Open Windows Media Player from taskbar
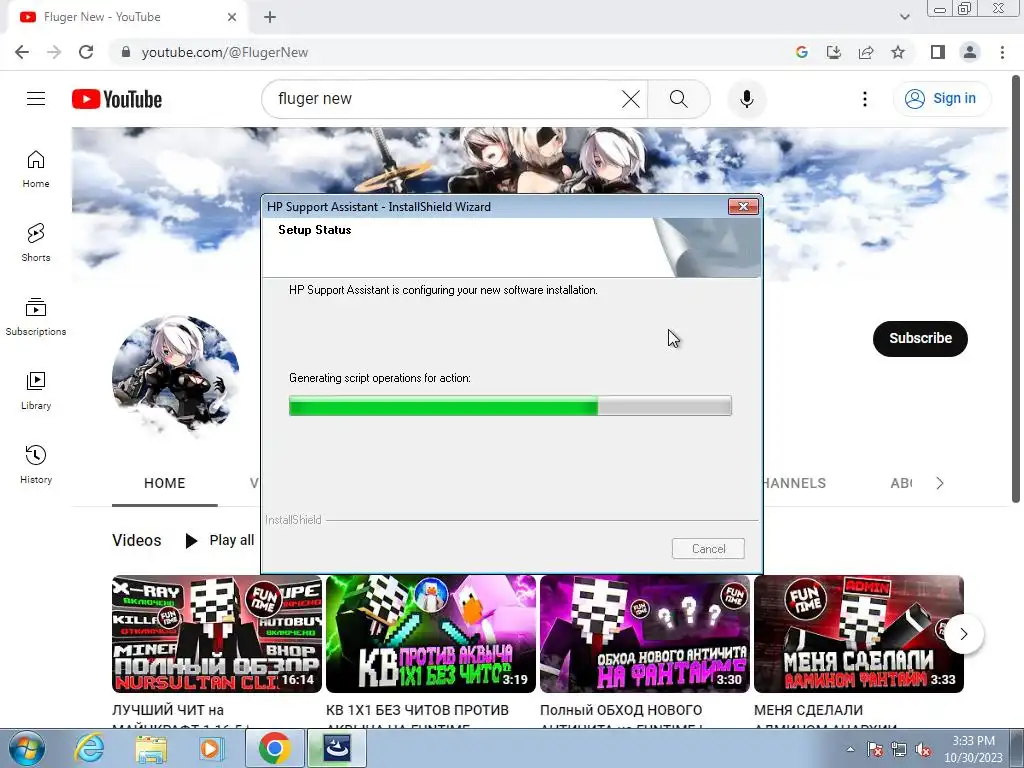Screen dimensions: 1024x768 212,748
